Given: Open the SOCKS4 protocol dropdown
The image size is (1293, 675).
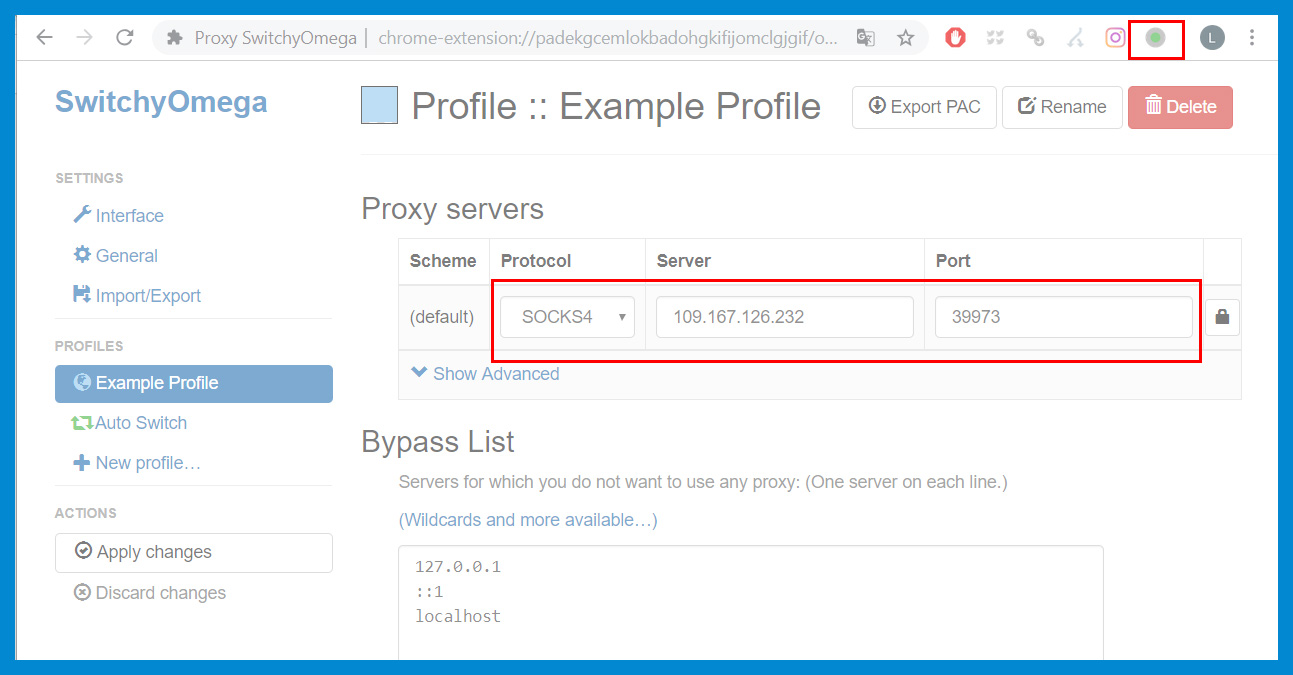Looking at the screenshot, I should (x=567, y=317).
